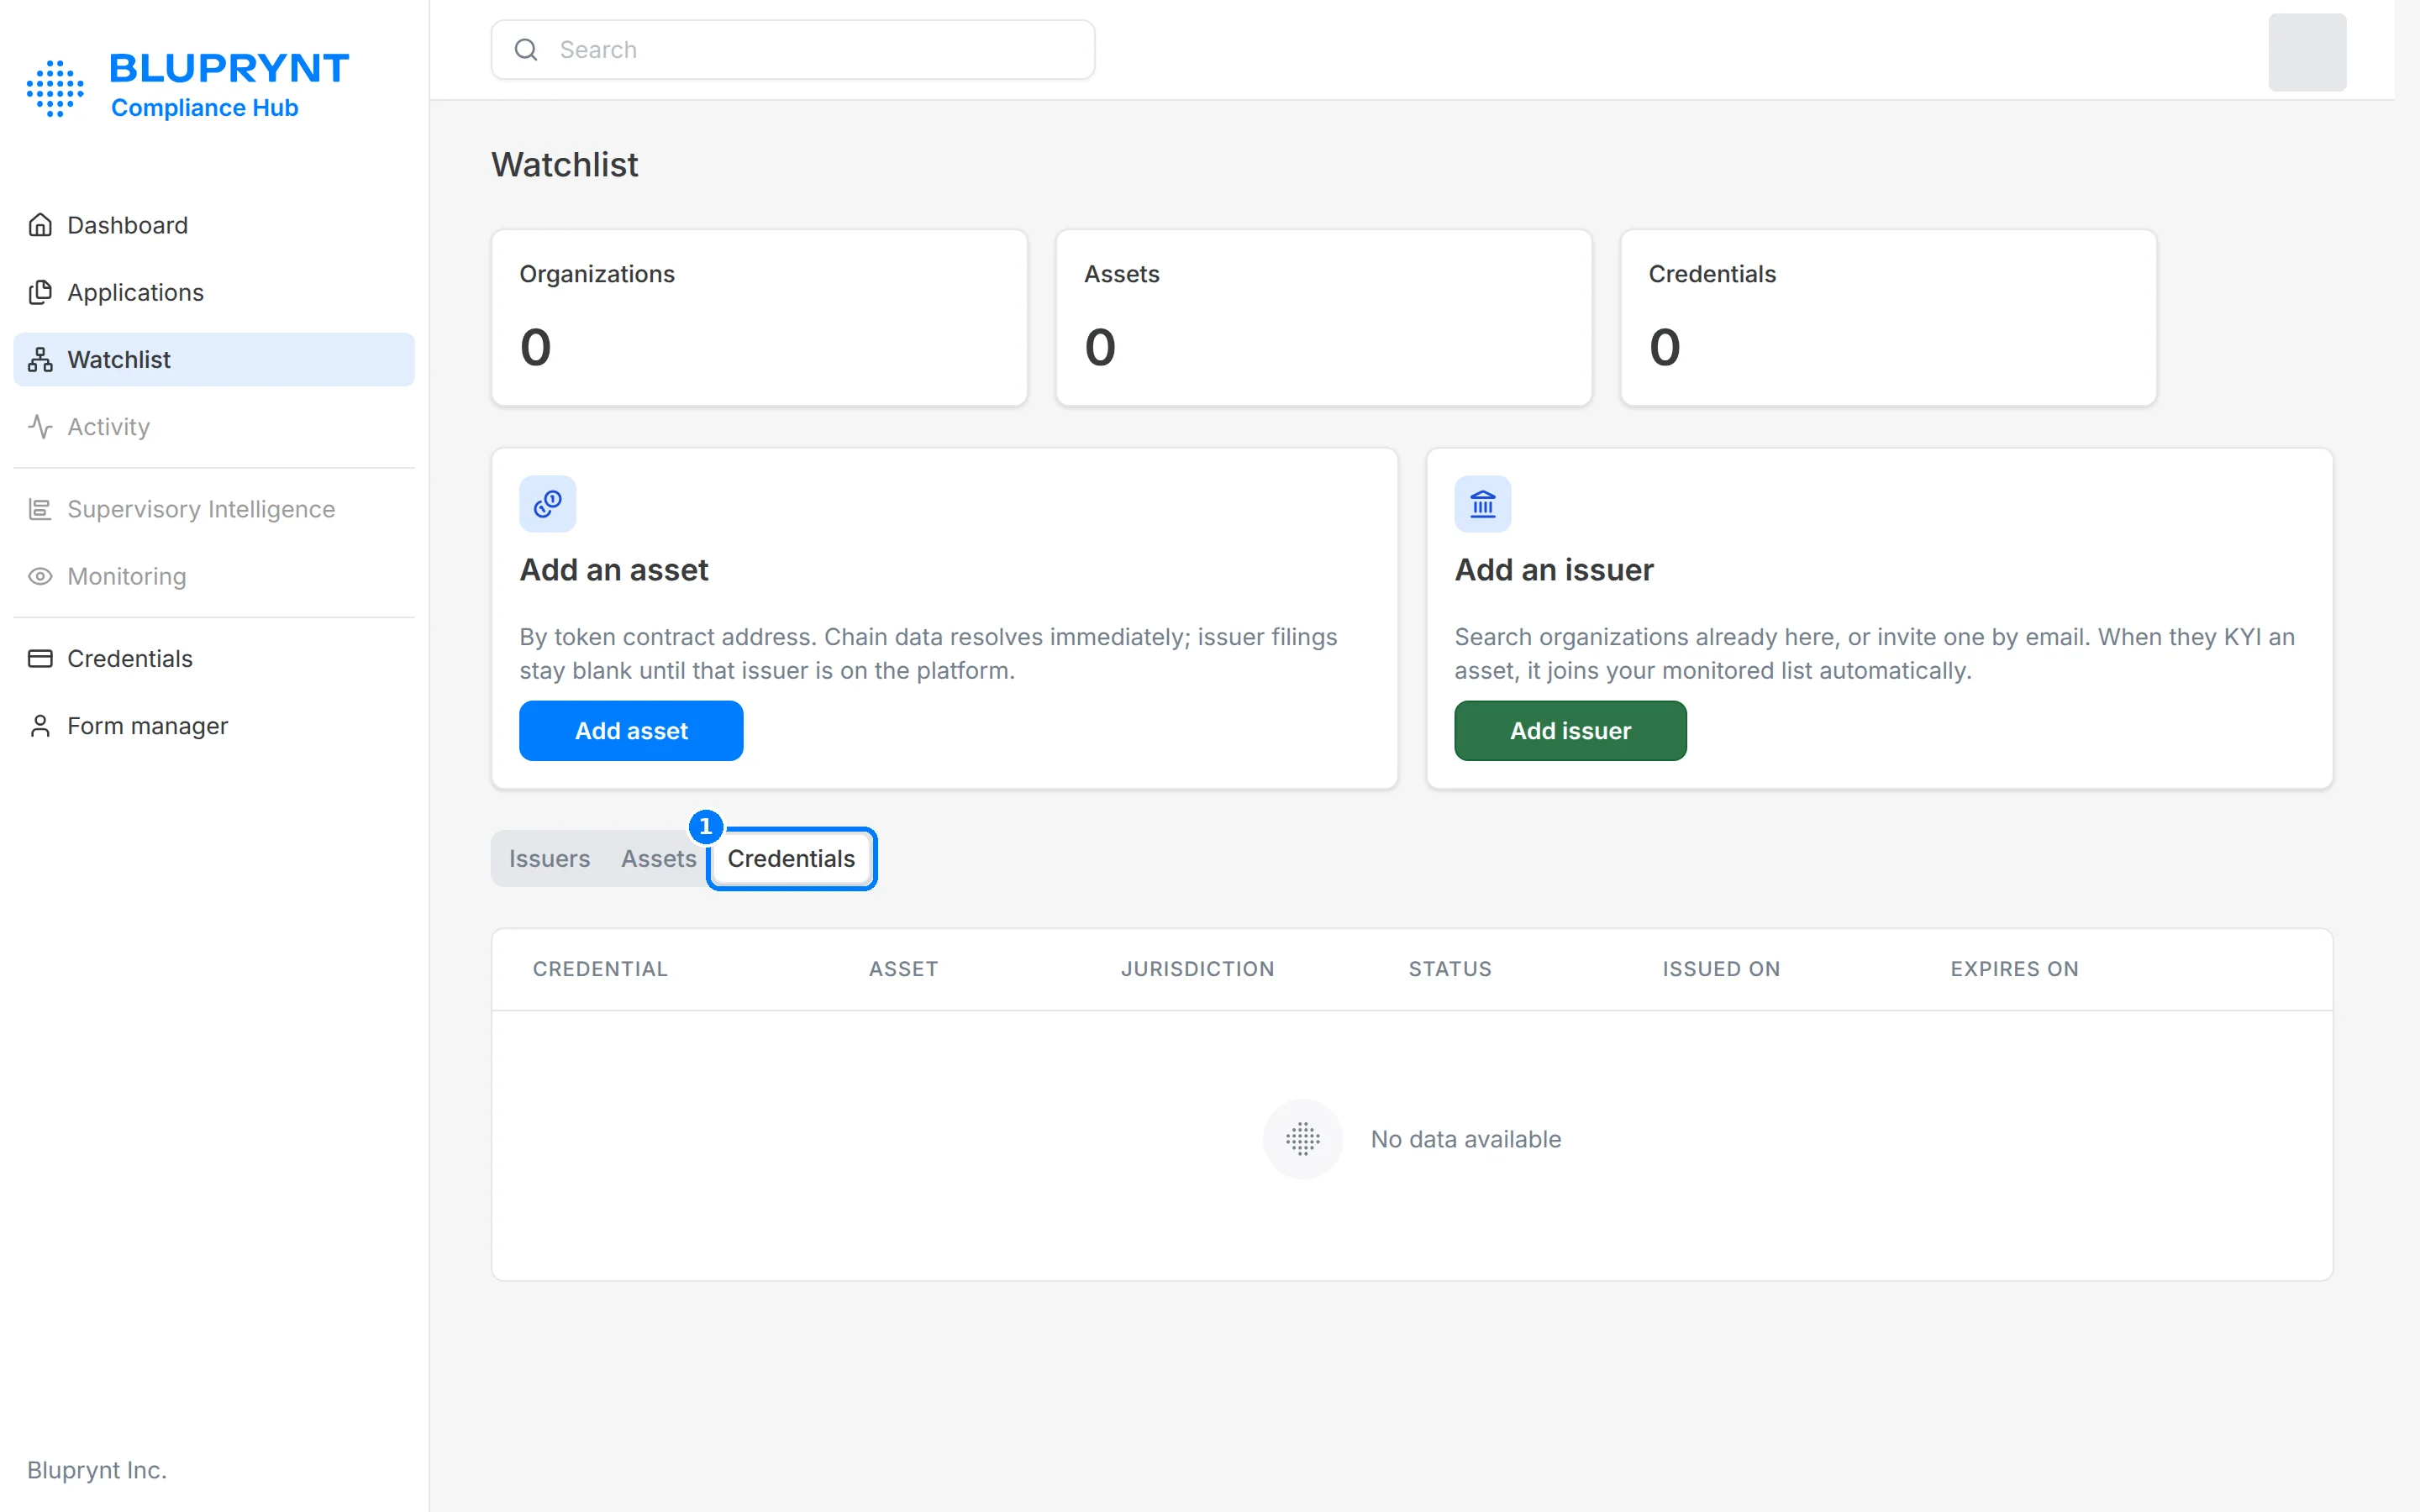Screen dimensions: 2420x1512
Task: Click the STATUS column header
Action: point(1450,968)
